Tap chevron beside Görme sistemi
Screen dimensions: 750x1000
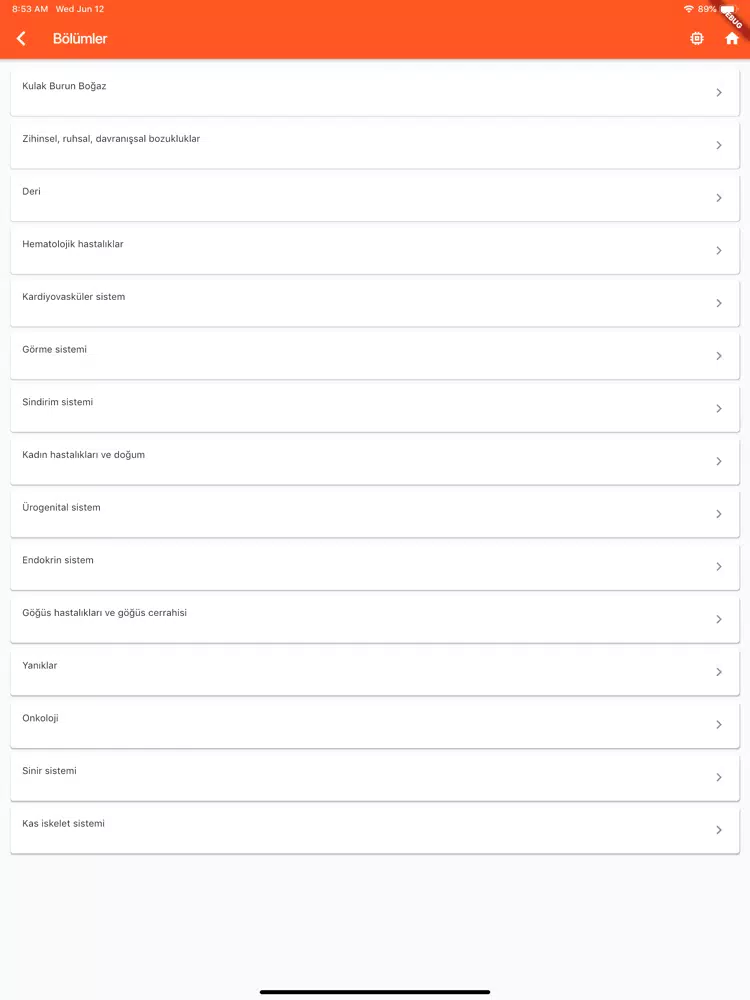(x=719, y=356)
